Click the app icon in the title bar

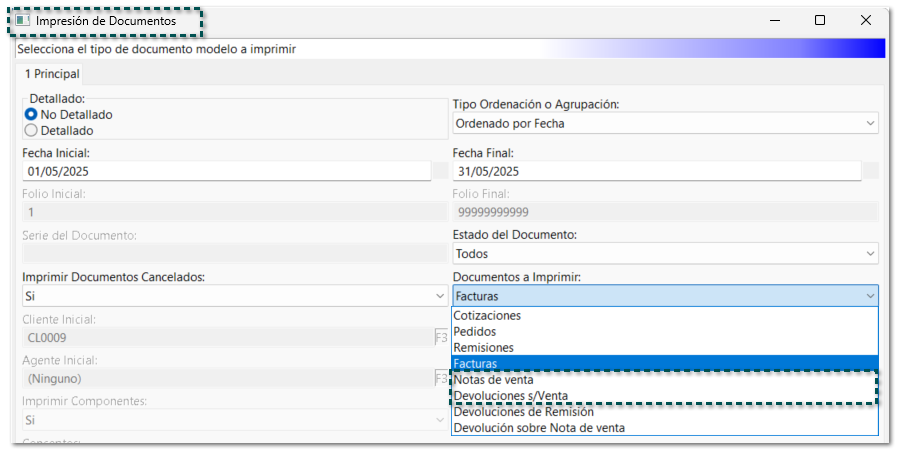pyautogui.click(x=22, y=20)
